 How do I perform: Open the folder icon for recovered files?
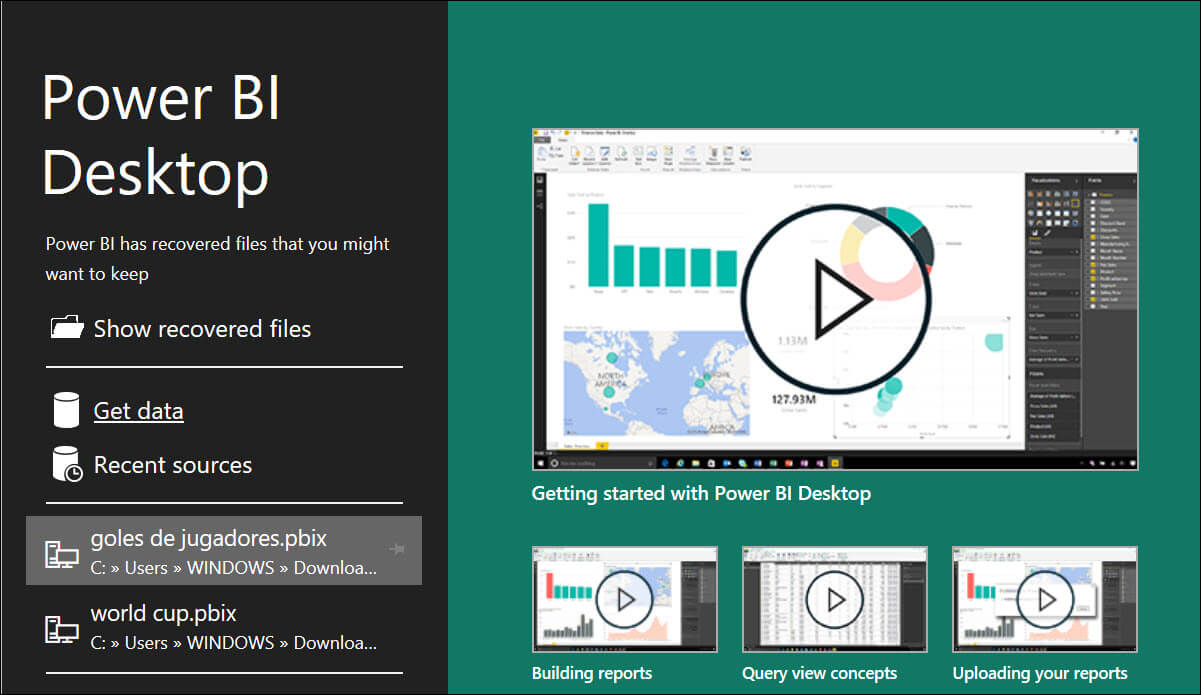67,327
